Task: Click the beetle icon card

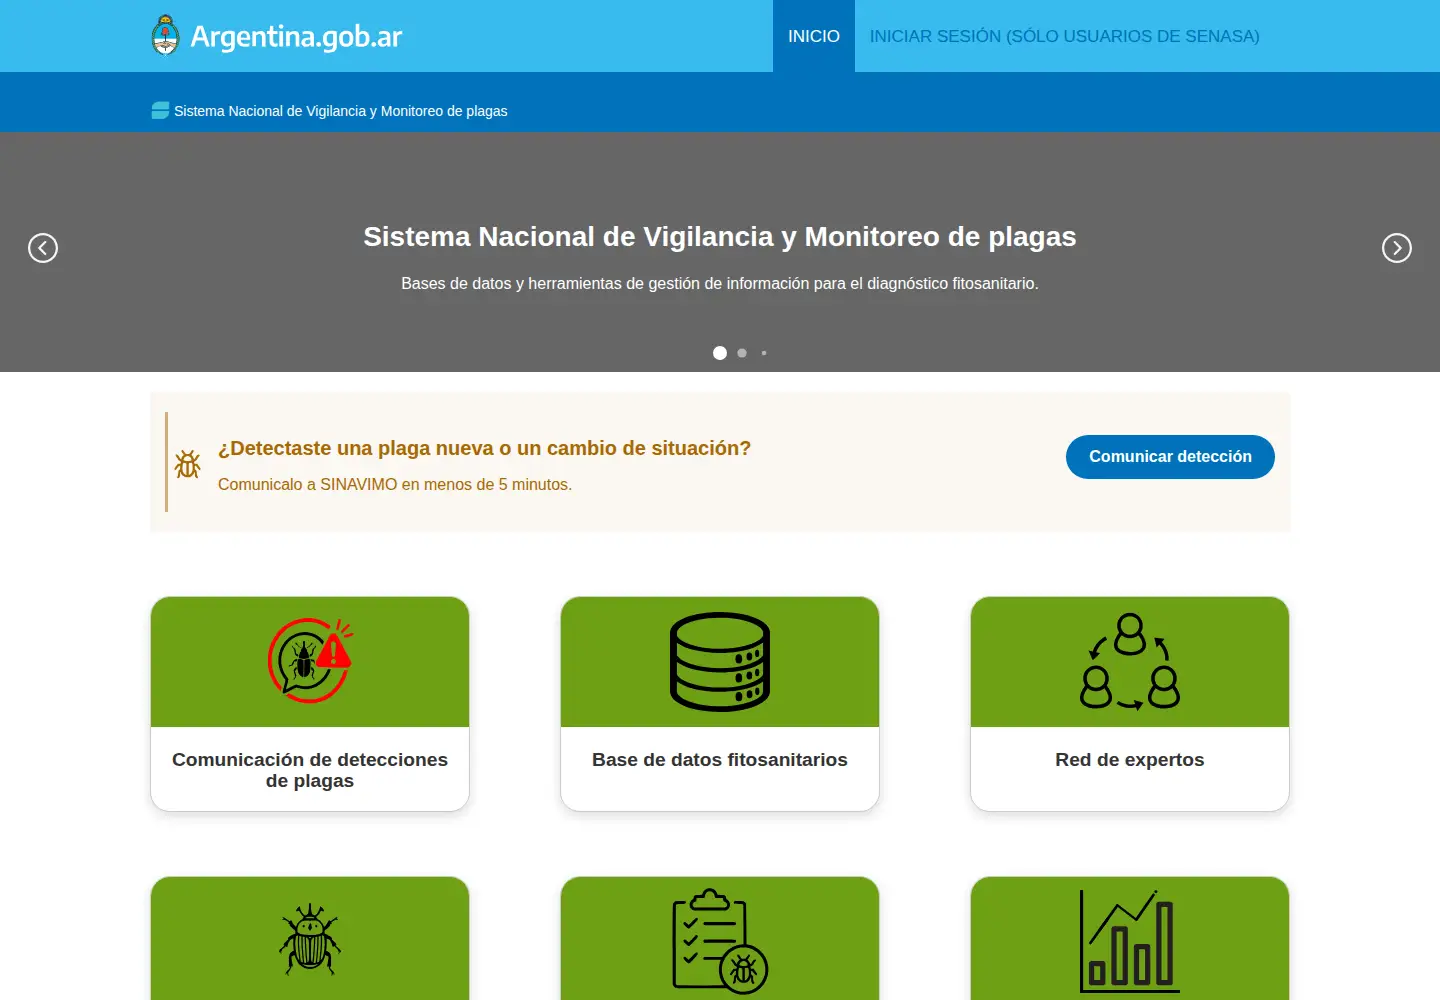Action: click(310, 939)
